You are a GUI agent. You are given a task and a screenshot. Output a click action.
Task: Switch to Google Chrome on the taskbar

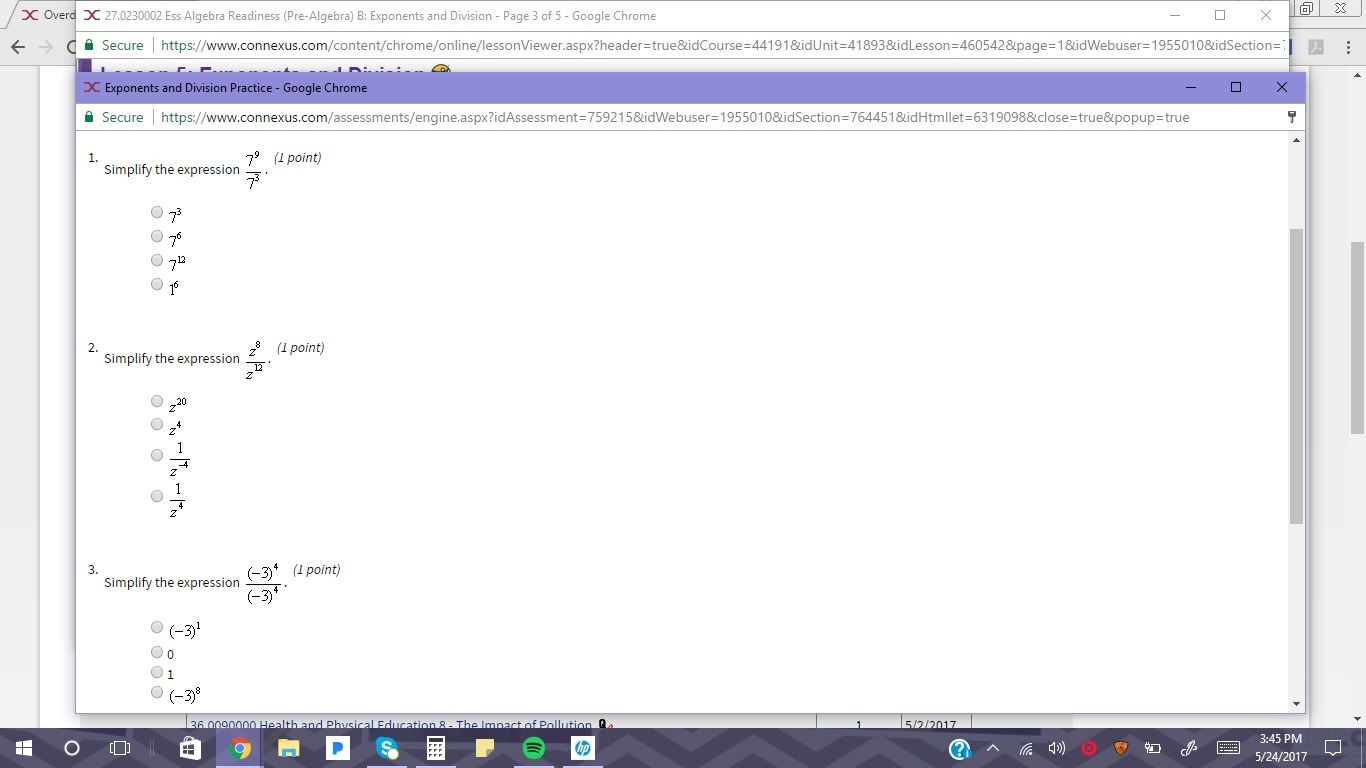coord(239,748)
